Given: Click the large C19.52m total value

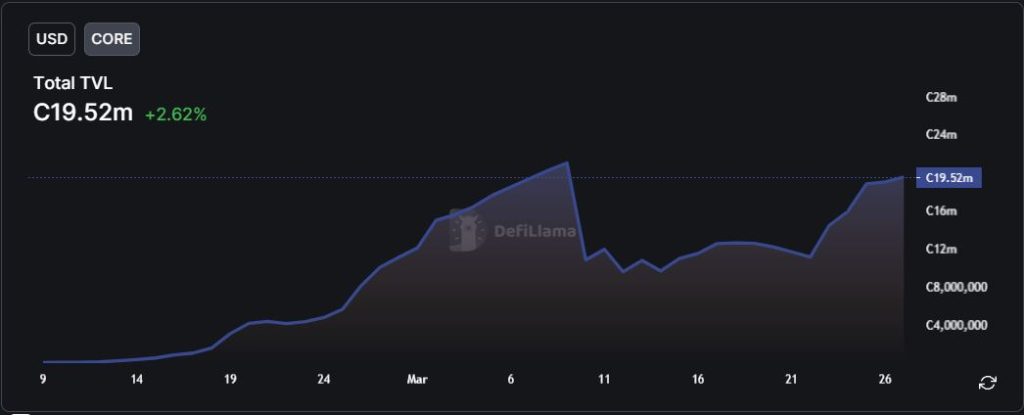Looking at the screenshot, I should coord(83,114).
